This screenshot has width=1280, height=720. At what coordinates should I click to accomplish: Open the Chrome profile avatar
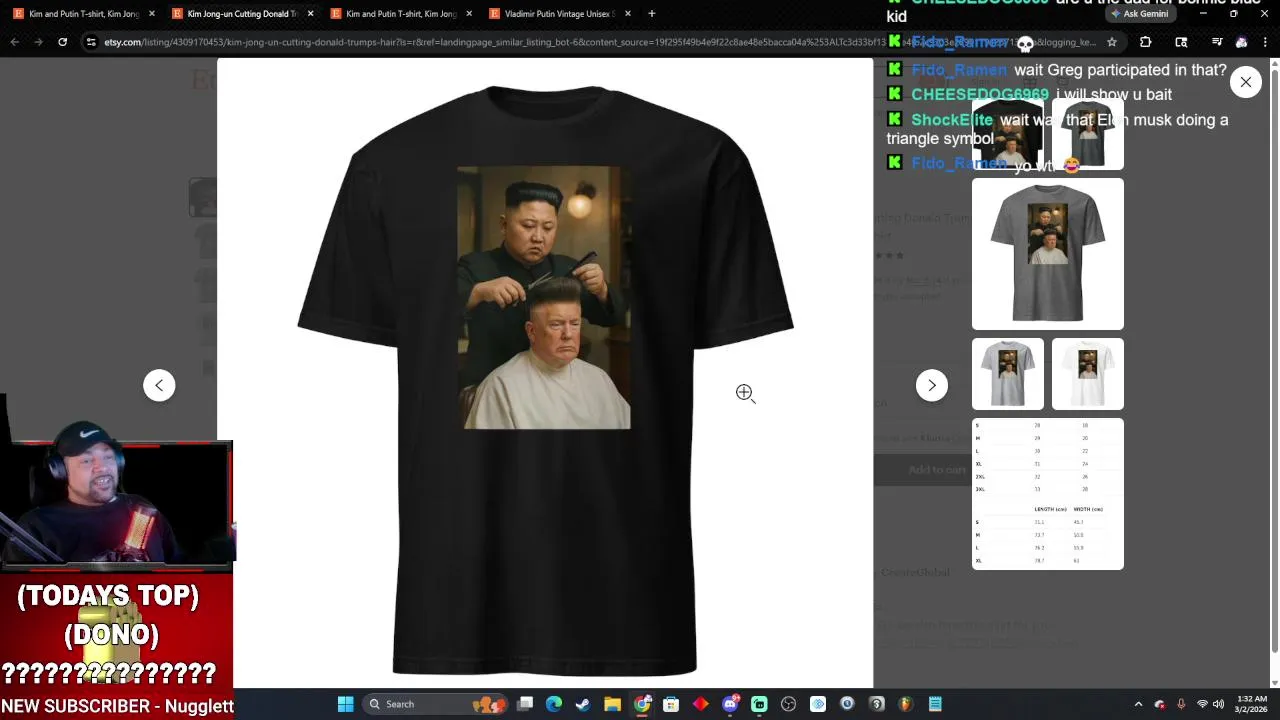click(x=1241, y=42)
